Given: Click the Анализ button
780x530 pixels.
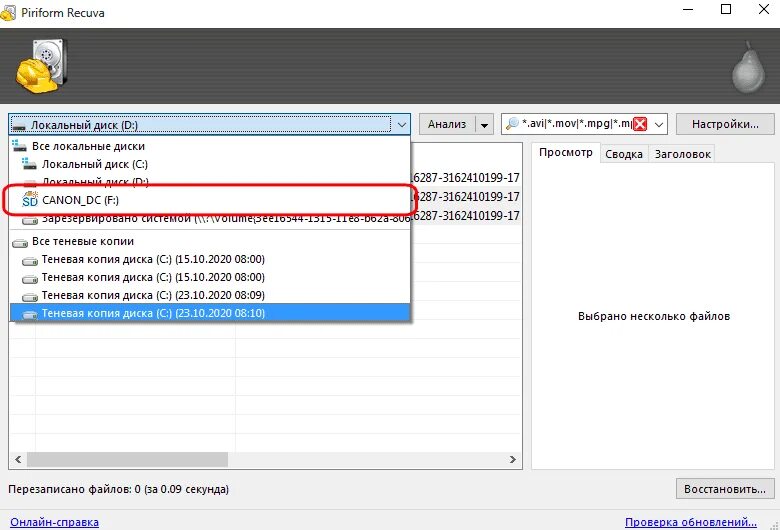Looking at the screenshot, I should pos(447,124).
